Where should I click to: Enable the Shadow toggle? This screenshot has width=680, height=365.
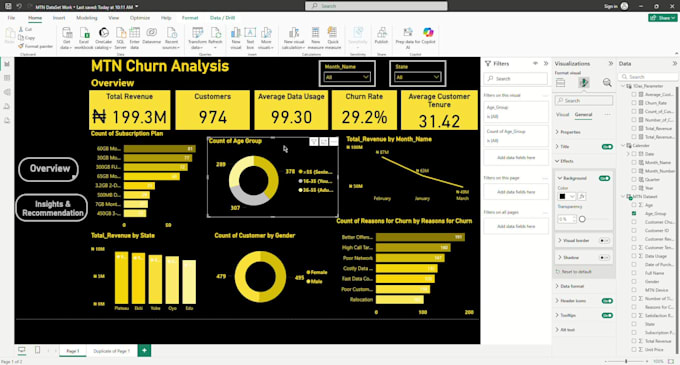pyautogui.click(x=604, y=257)
